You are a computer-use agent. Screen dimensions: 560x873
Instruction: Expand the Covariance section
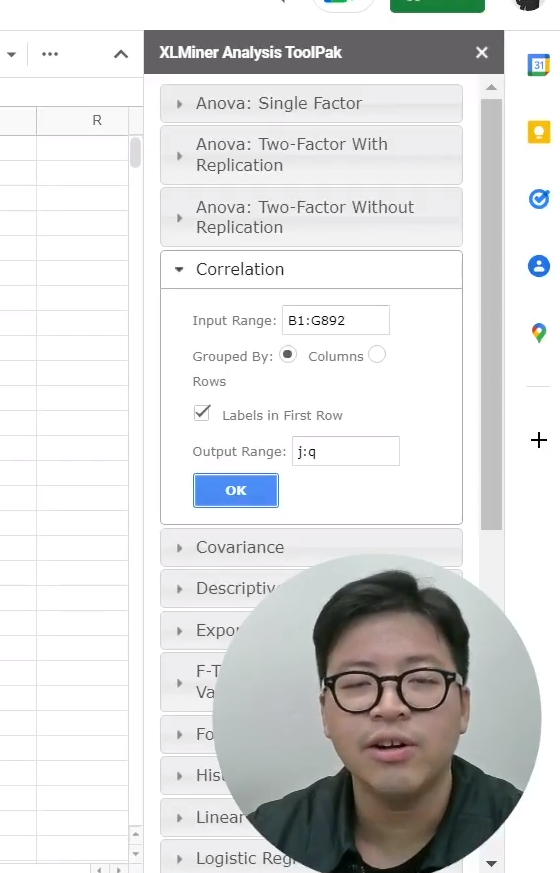coord(311,547)
